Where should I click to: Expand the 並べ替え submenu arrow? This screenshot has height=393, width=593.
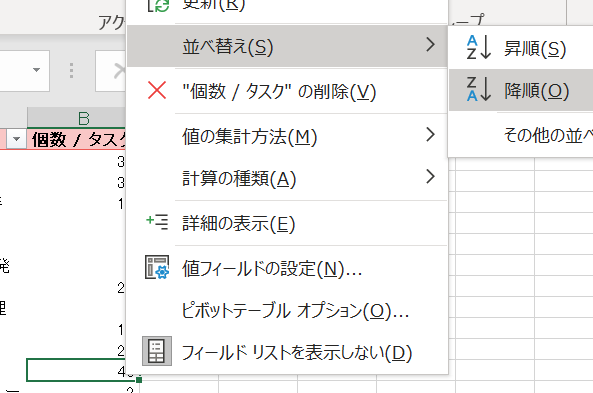point(430,45)
